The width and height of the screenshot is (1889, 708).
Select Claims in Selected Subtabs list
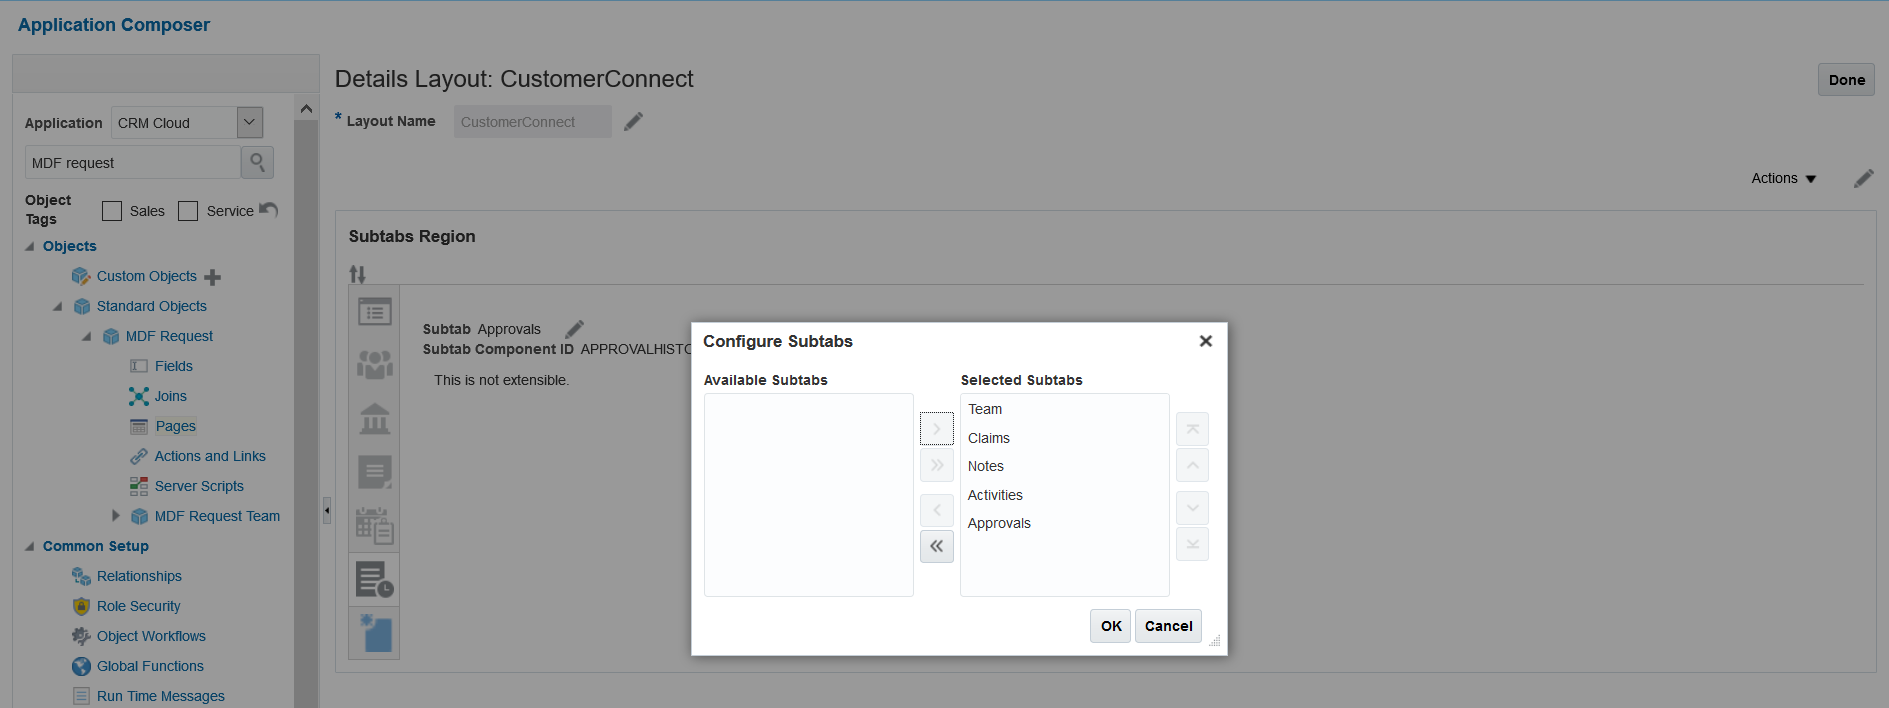coord(989,438)
